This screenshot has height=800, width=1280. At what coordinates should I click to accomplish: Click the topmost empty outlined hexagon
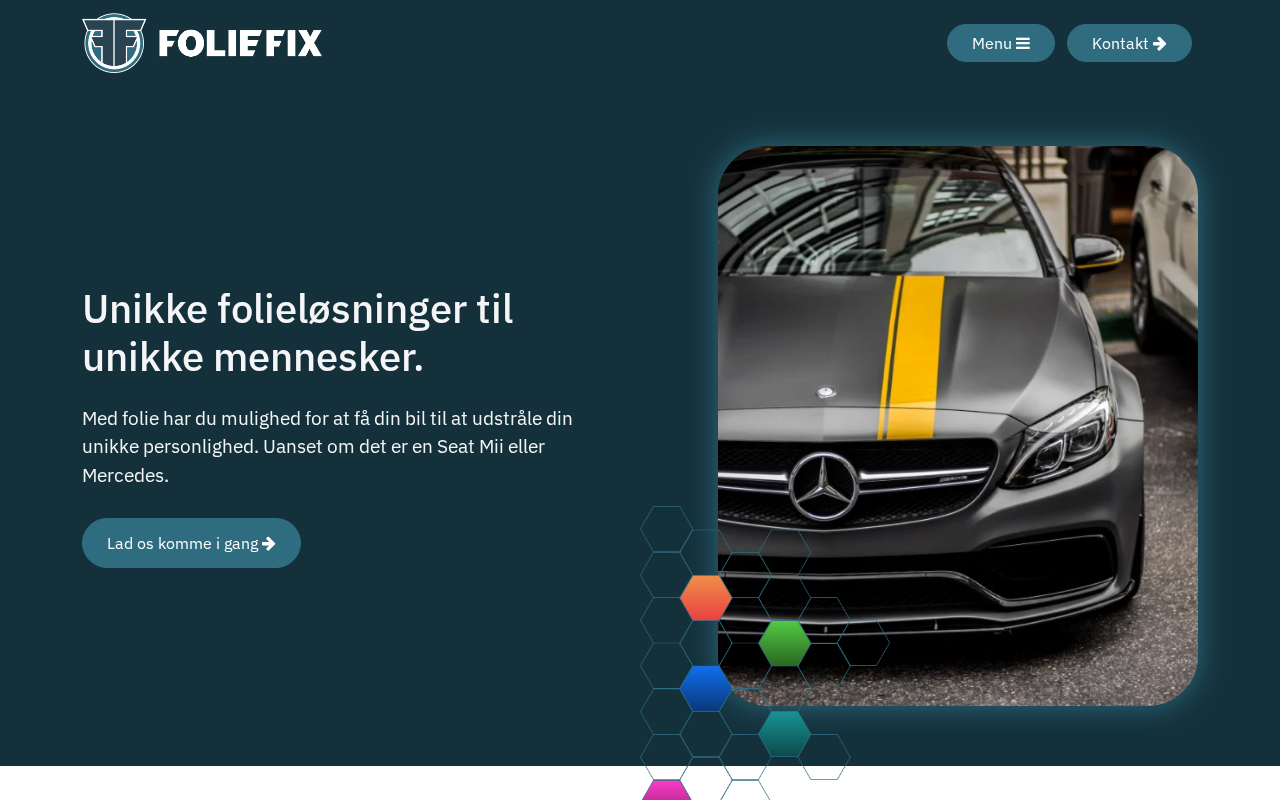[x=667, y=529]
